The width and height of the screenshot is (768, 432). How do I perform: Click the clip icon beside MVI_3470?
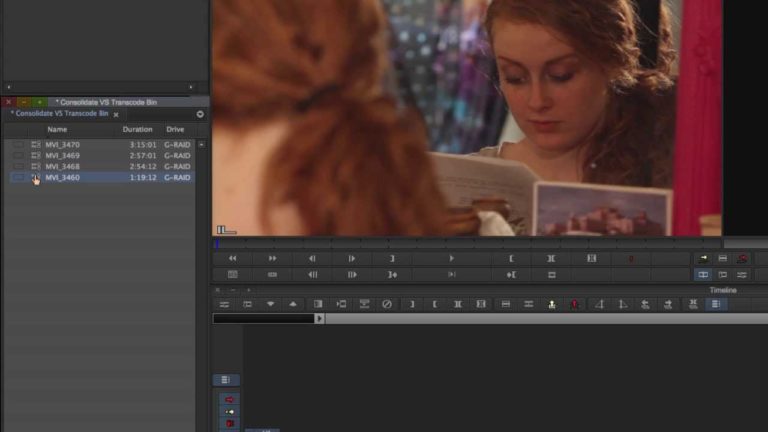(36, 144)
